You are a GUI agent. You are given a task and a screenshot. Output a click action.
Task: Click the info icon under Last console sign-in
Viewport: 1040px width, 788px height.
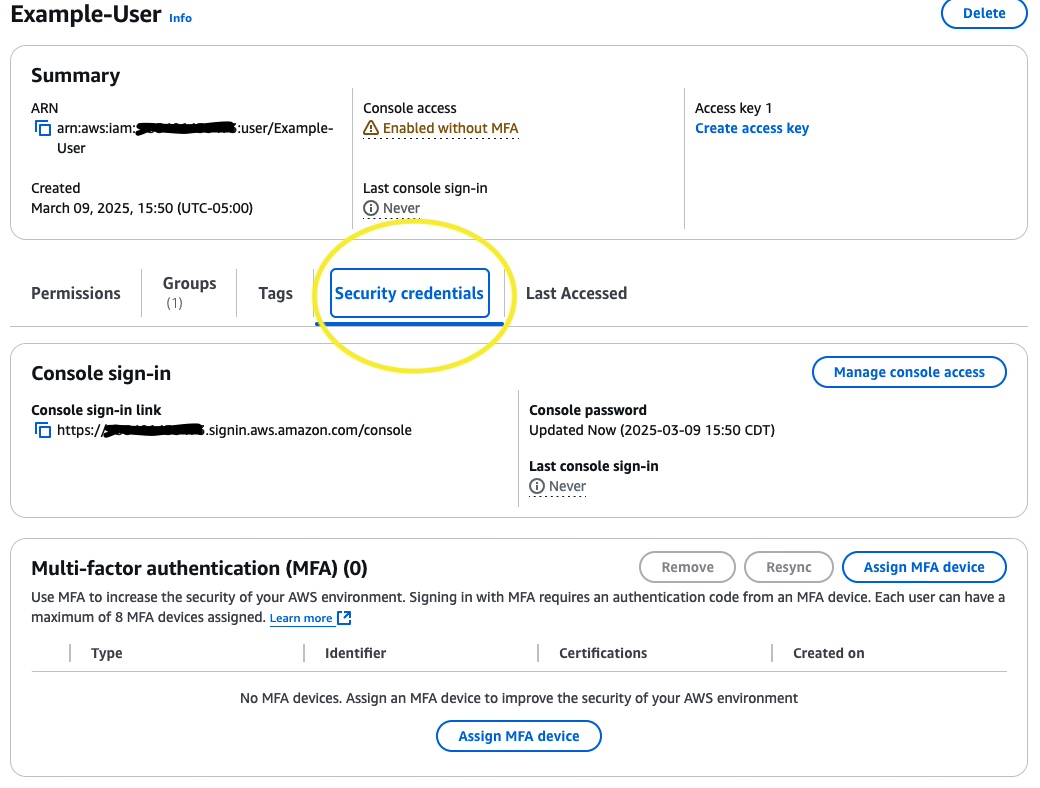point(535,485)
